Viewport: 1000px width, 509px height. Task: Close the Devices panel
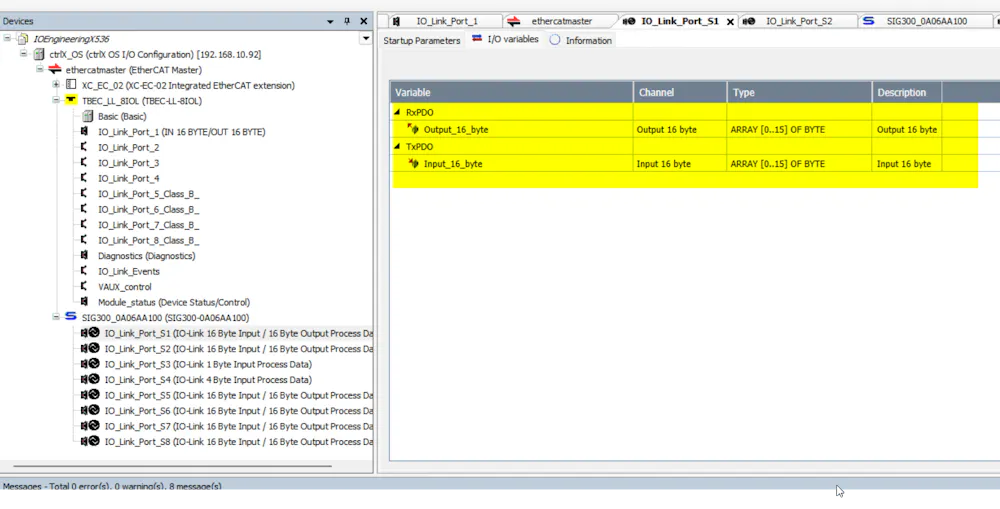(364, 21)
